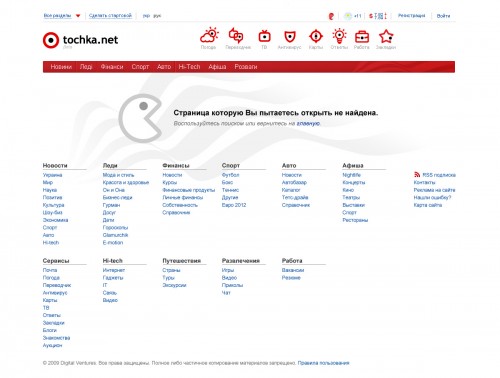This screenshot has height=378, width=500.
Task: Click the Войти login link
Action: [443, 16]
